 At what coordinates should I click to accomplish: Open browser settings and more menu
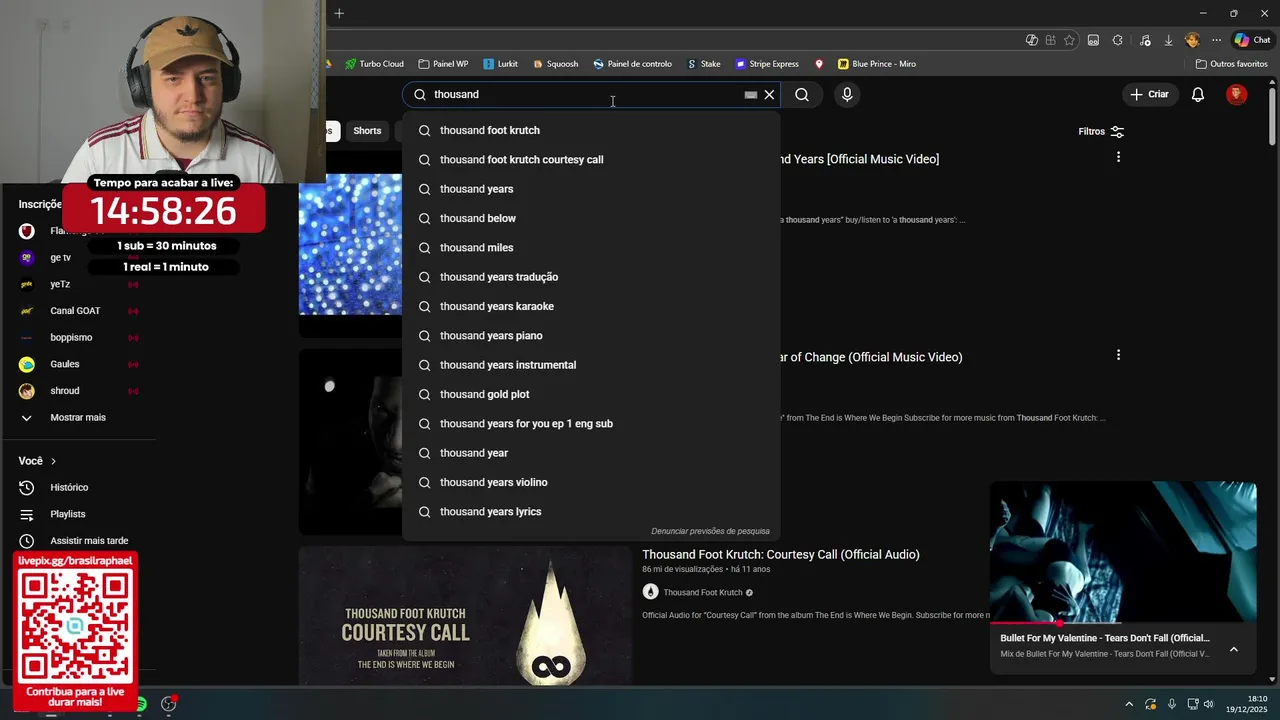coord(1216,40)
